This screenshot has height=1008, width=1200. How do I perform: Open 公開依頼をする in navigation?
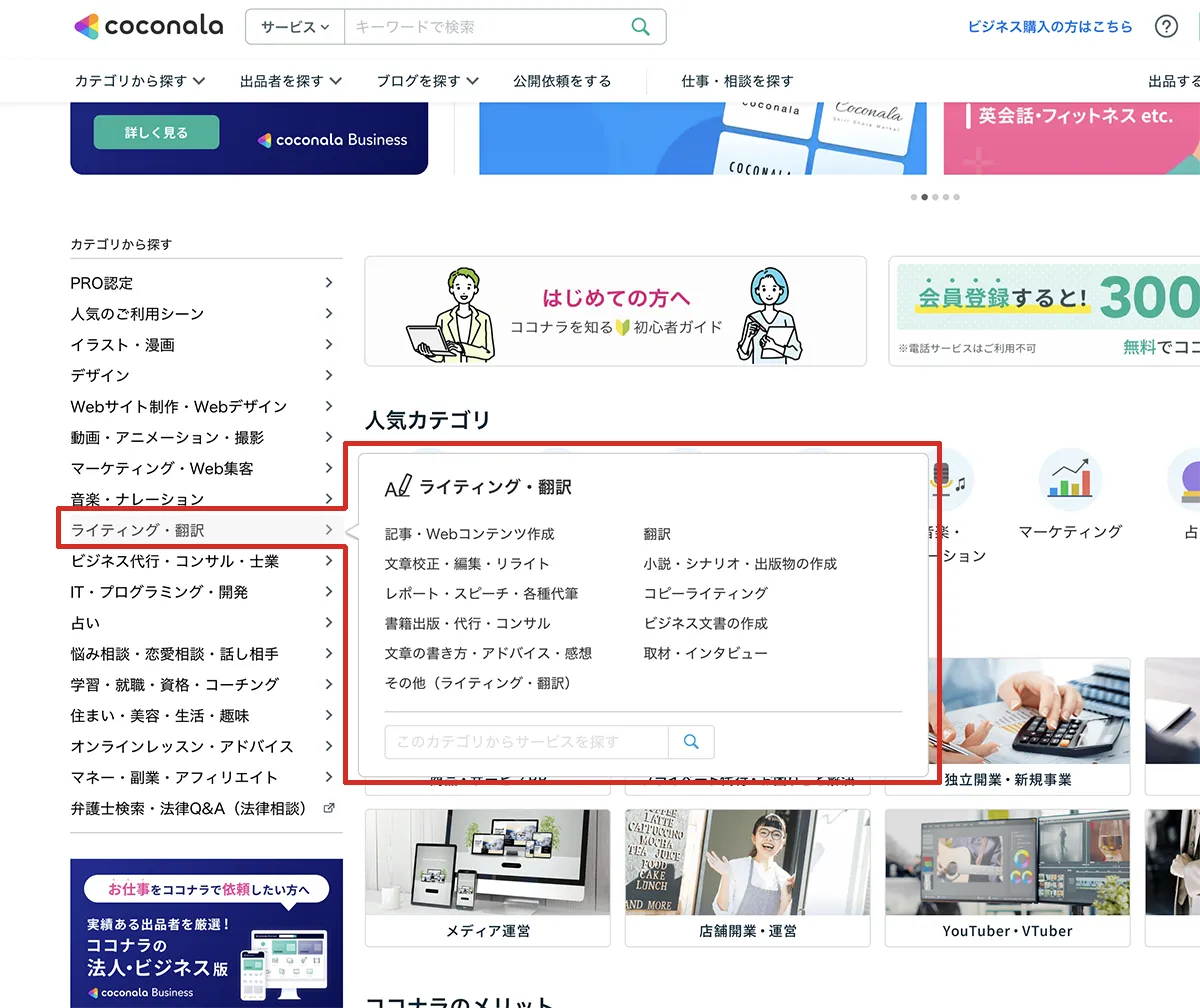click(x=562, y=81)
